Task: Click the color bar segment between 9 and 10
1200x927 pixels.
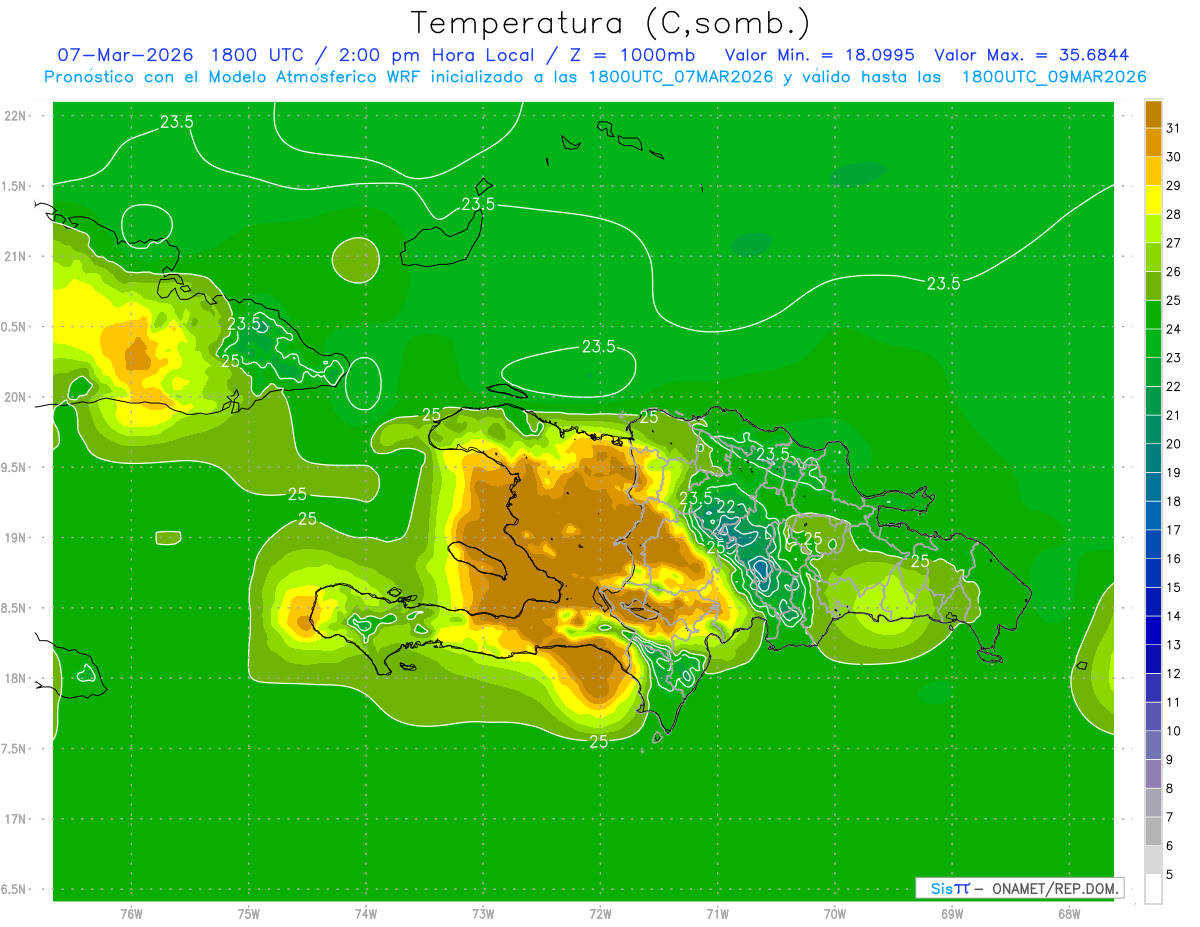Action: tap(1153, 746)
